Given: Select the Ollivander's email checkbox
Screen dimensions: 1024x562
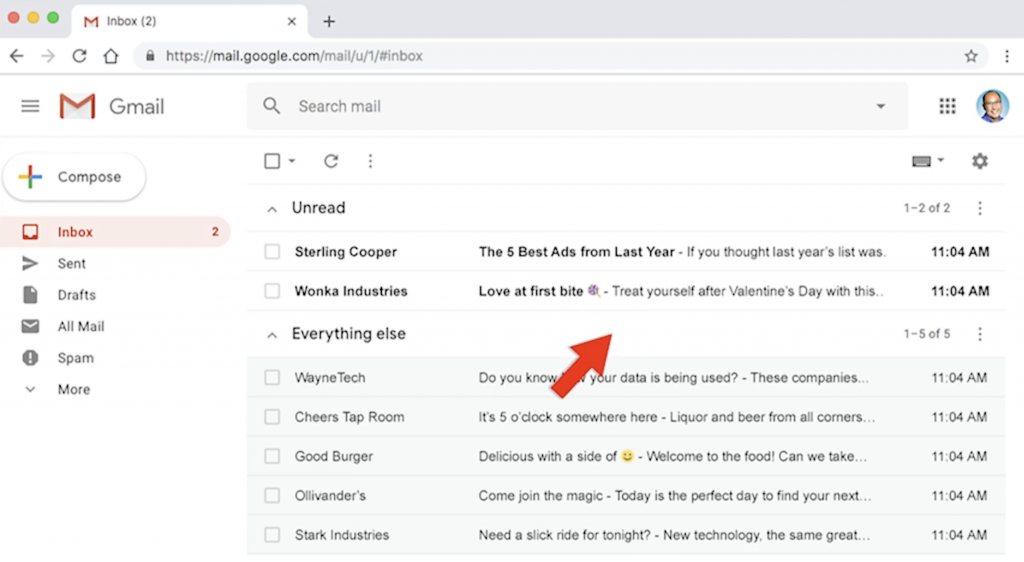Looking at the screenshot, I should [x=272, y=495].
